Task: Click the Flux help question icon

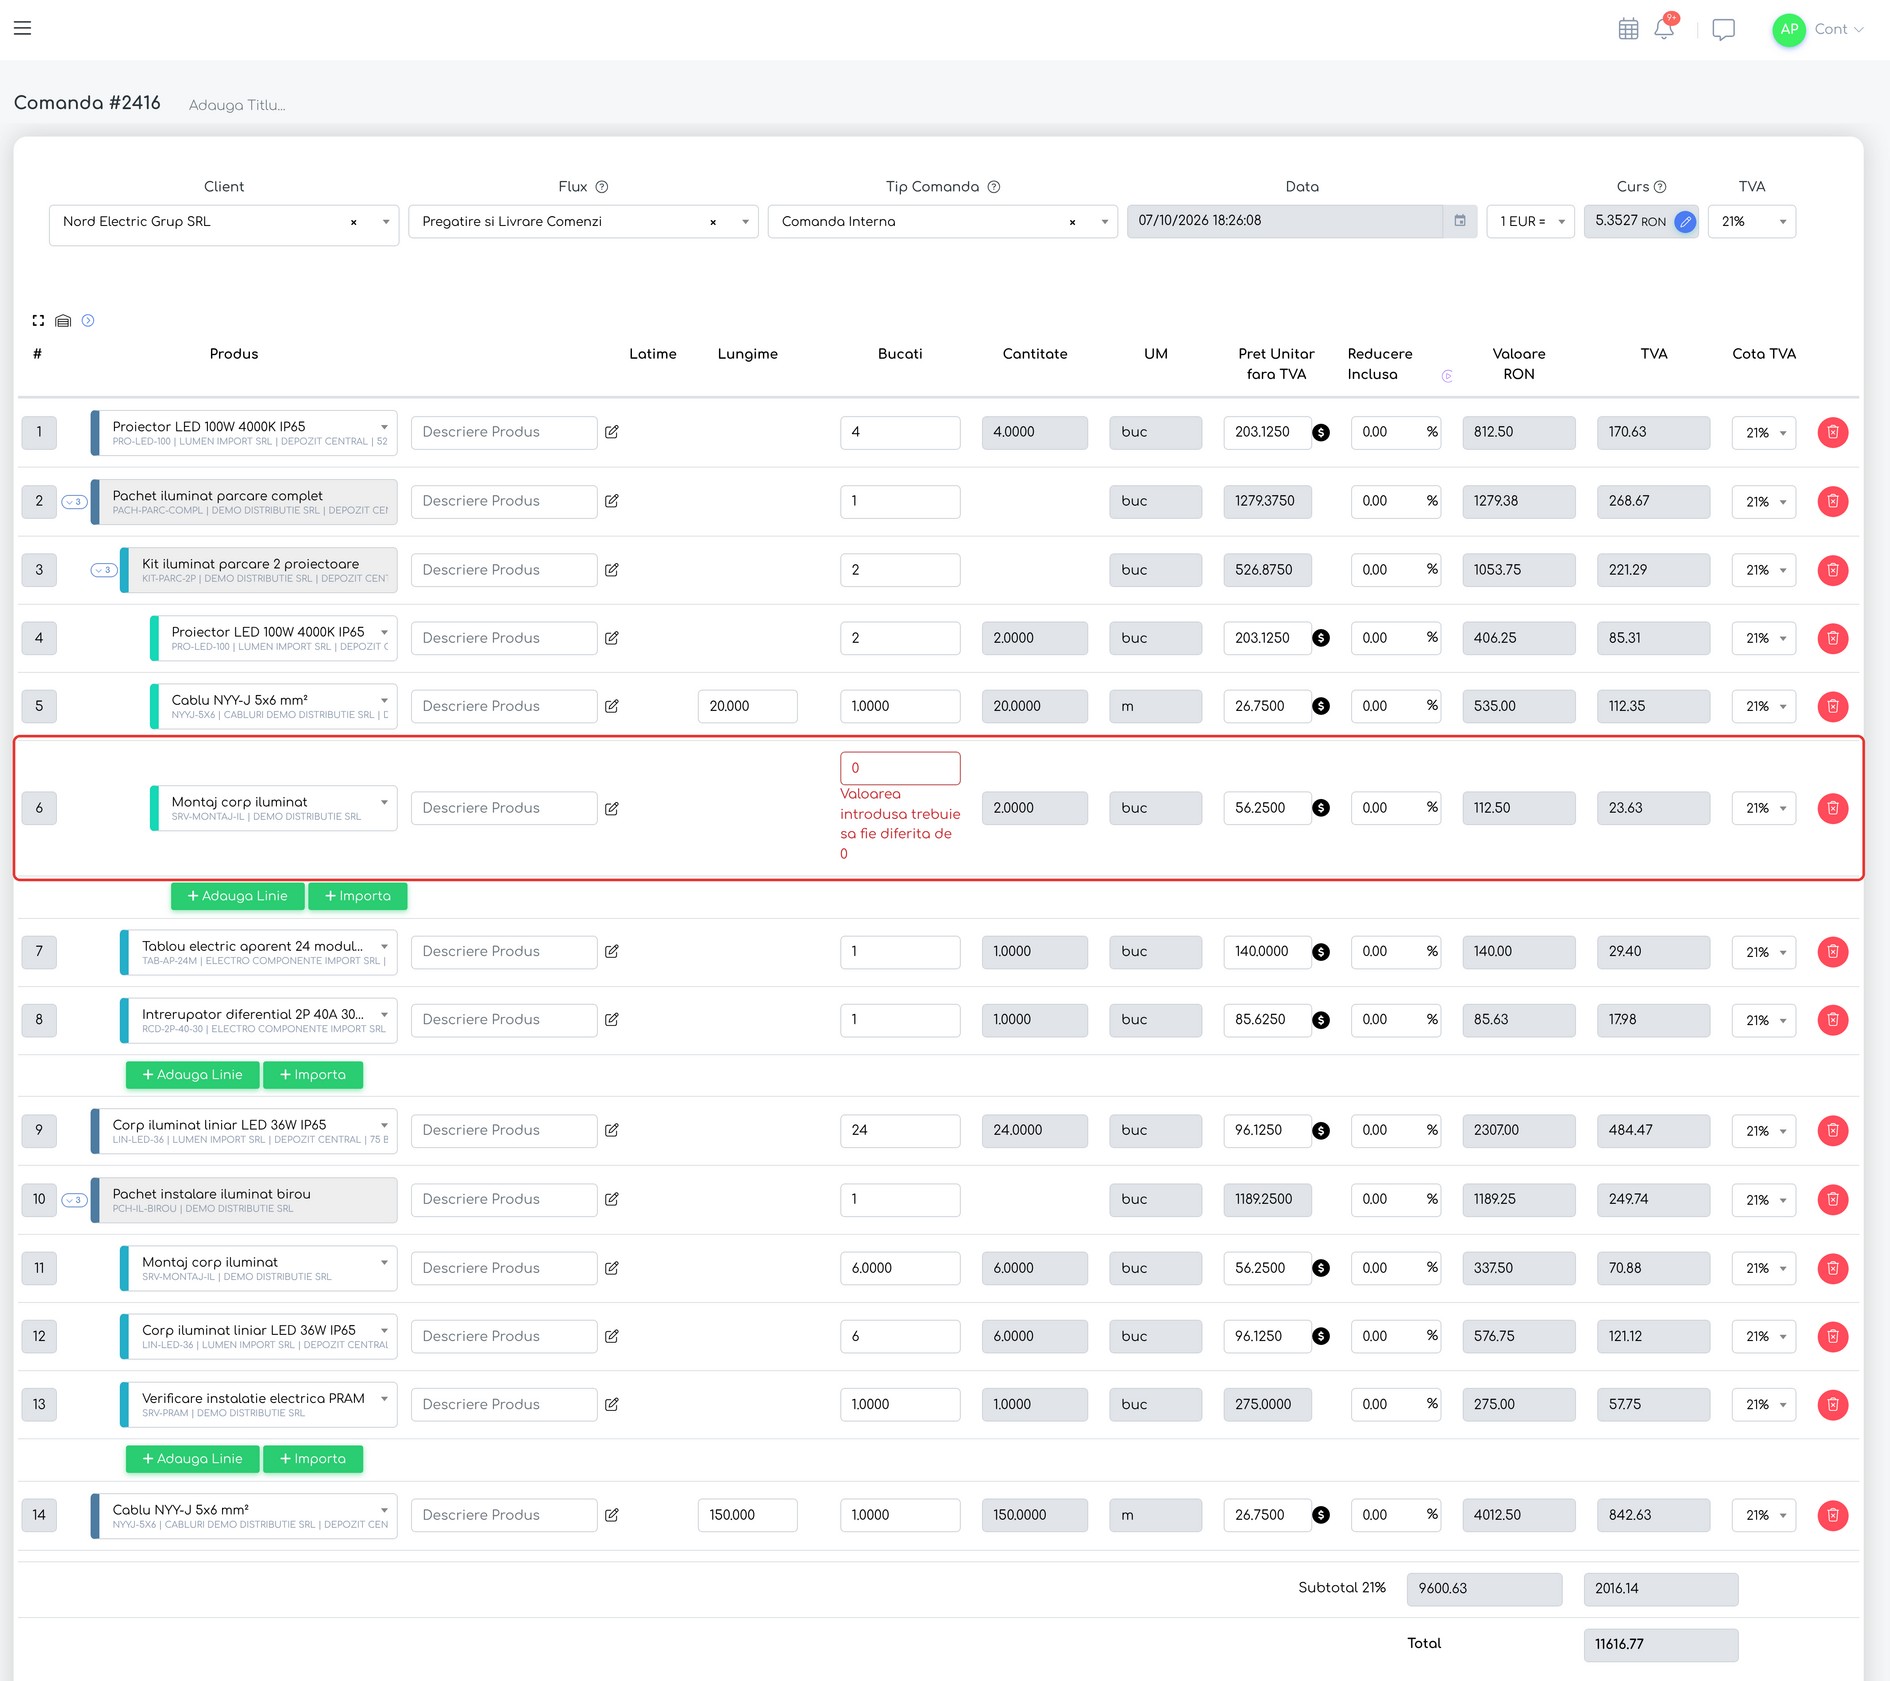Action: tap(602, 187)
